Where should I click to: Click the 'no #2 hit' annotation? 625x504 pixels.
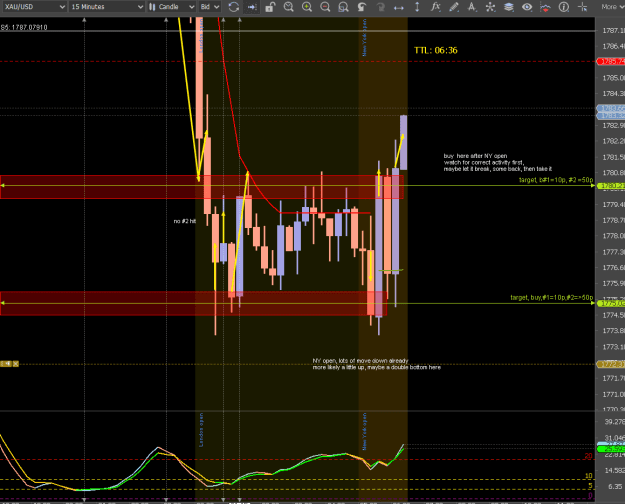(x=185, y=221)
